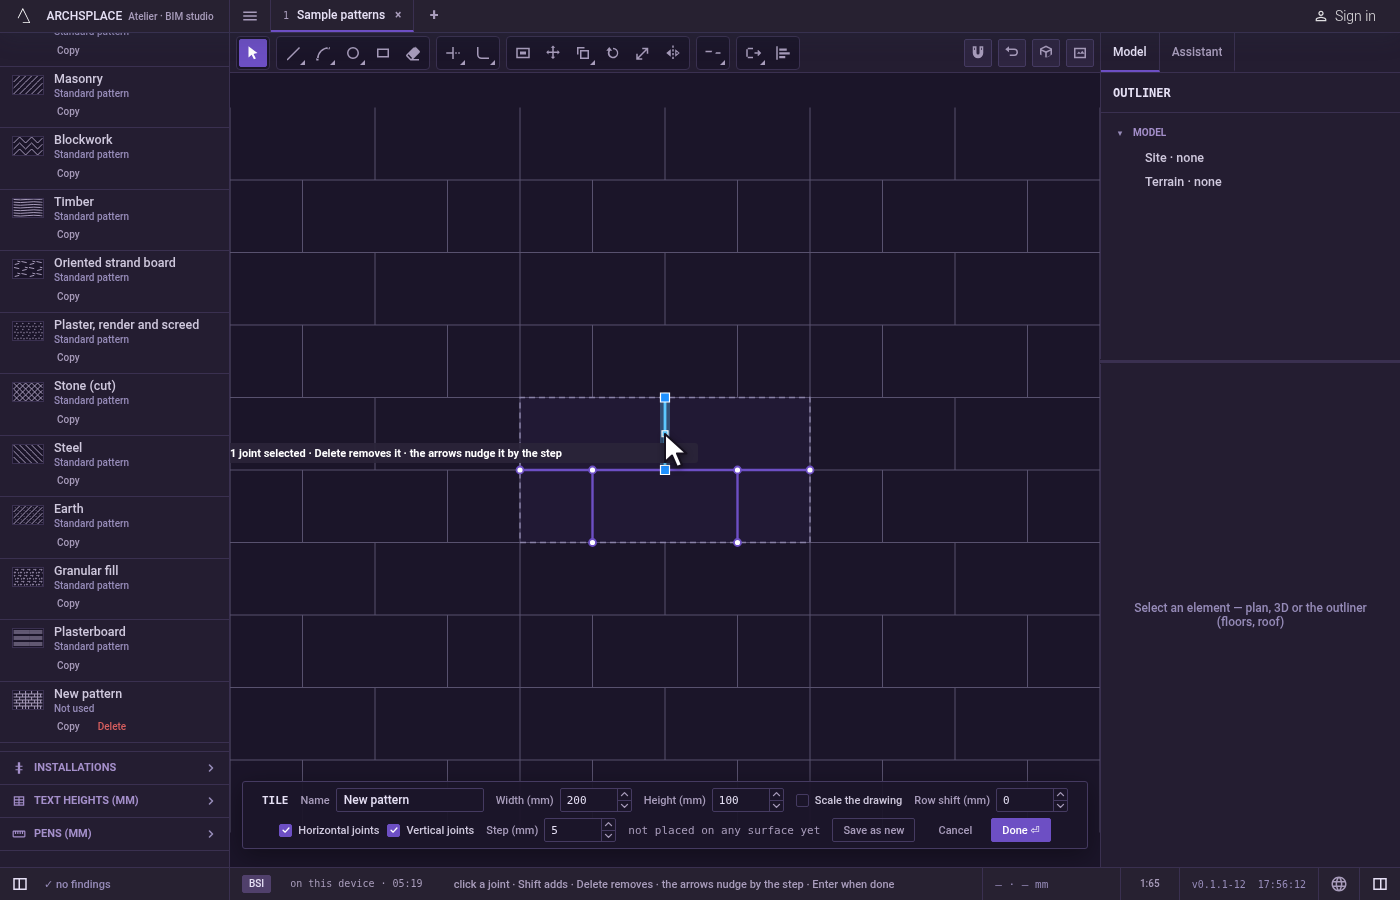
Task: Open the dashed line style tool
Action: 713,53
